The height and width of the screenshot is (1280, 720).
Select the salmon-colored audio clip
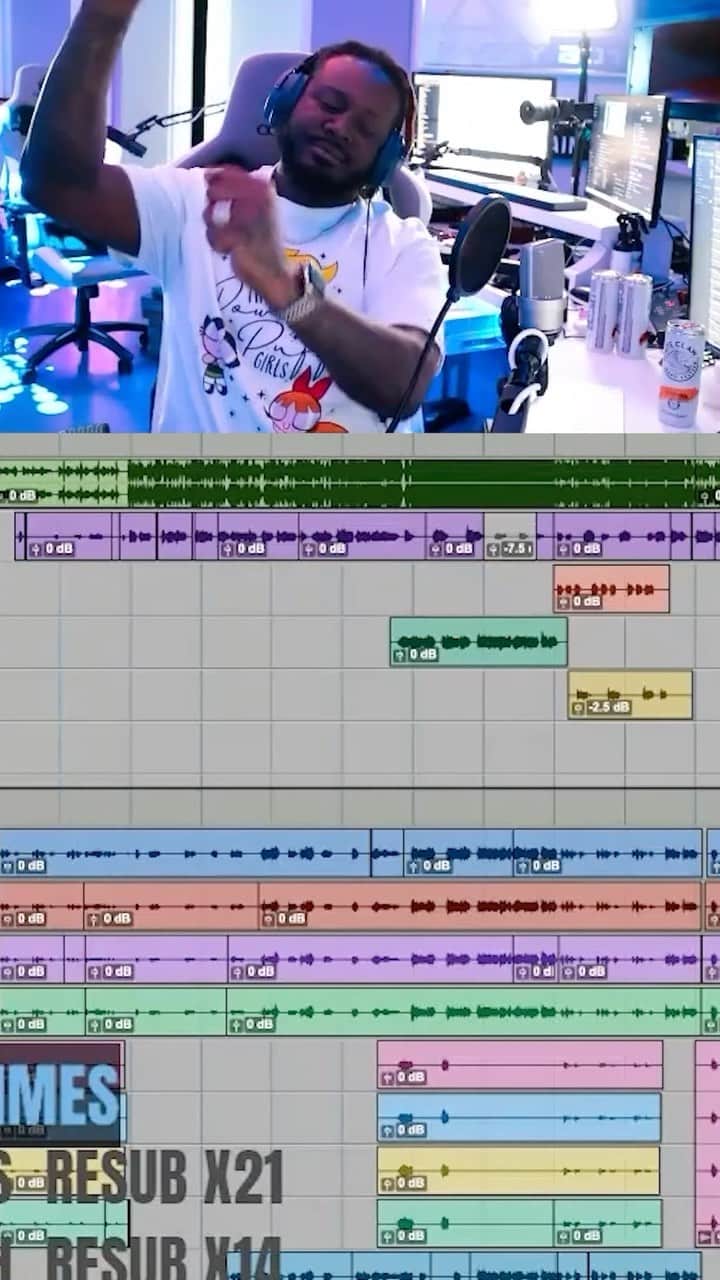[x=611, y=588]
